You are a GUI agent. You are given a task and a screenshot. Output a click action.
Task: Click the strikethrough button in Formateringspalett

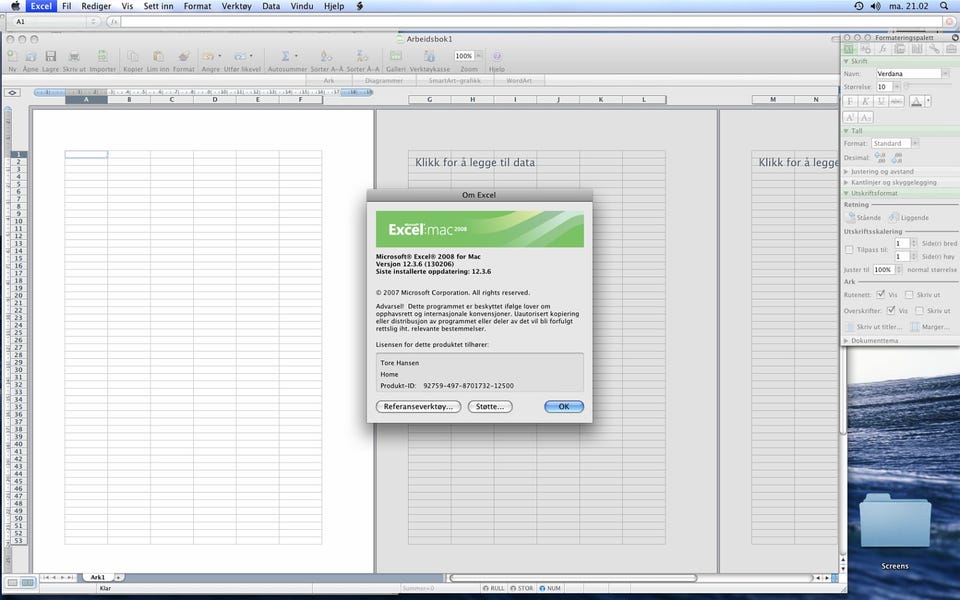pyautogui.click(x=896, y=101)
